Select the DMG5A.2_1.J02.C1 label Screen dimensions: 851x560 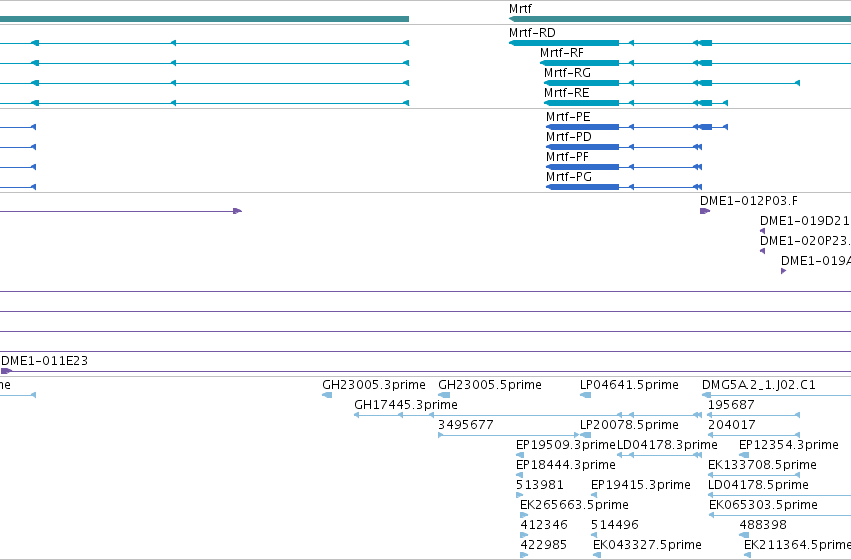pos(758,385)
